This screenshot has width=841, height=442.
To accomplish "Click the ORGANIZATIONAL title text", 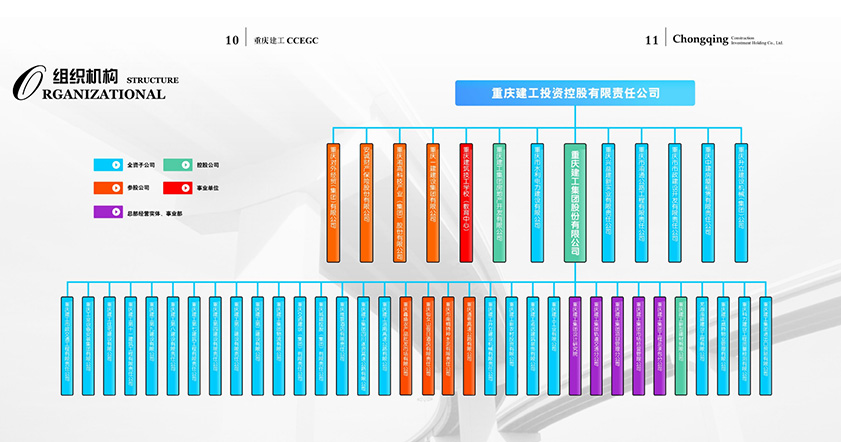I will coord(106,94).
